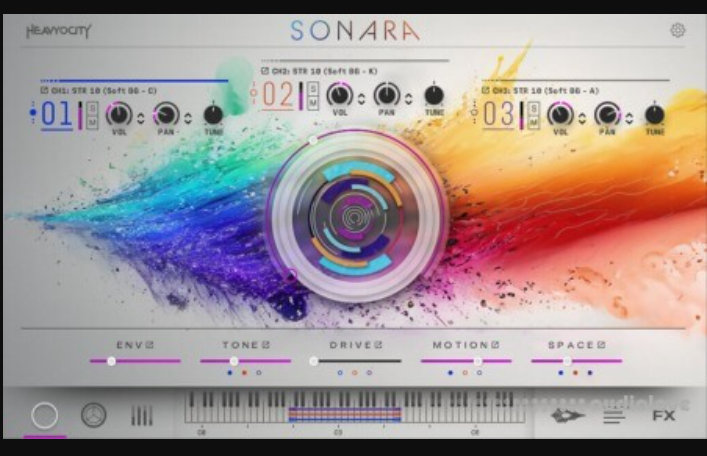The width and height of the screenshot is (707, 456).
Task: Click the Heavyocity logo
Action: click(x=58, y=31)
